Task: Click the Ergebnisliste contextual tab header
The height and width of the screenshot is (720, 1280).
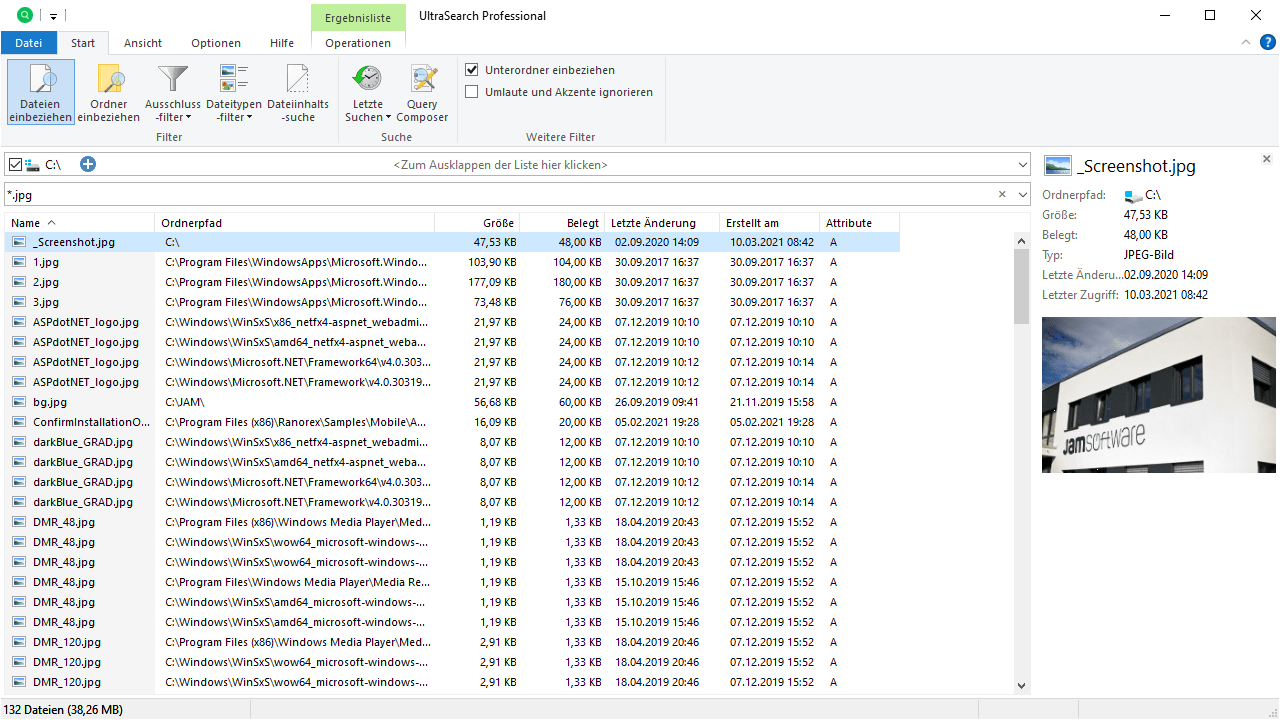Action: 358,17
